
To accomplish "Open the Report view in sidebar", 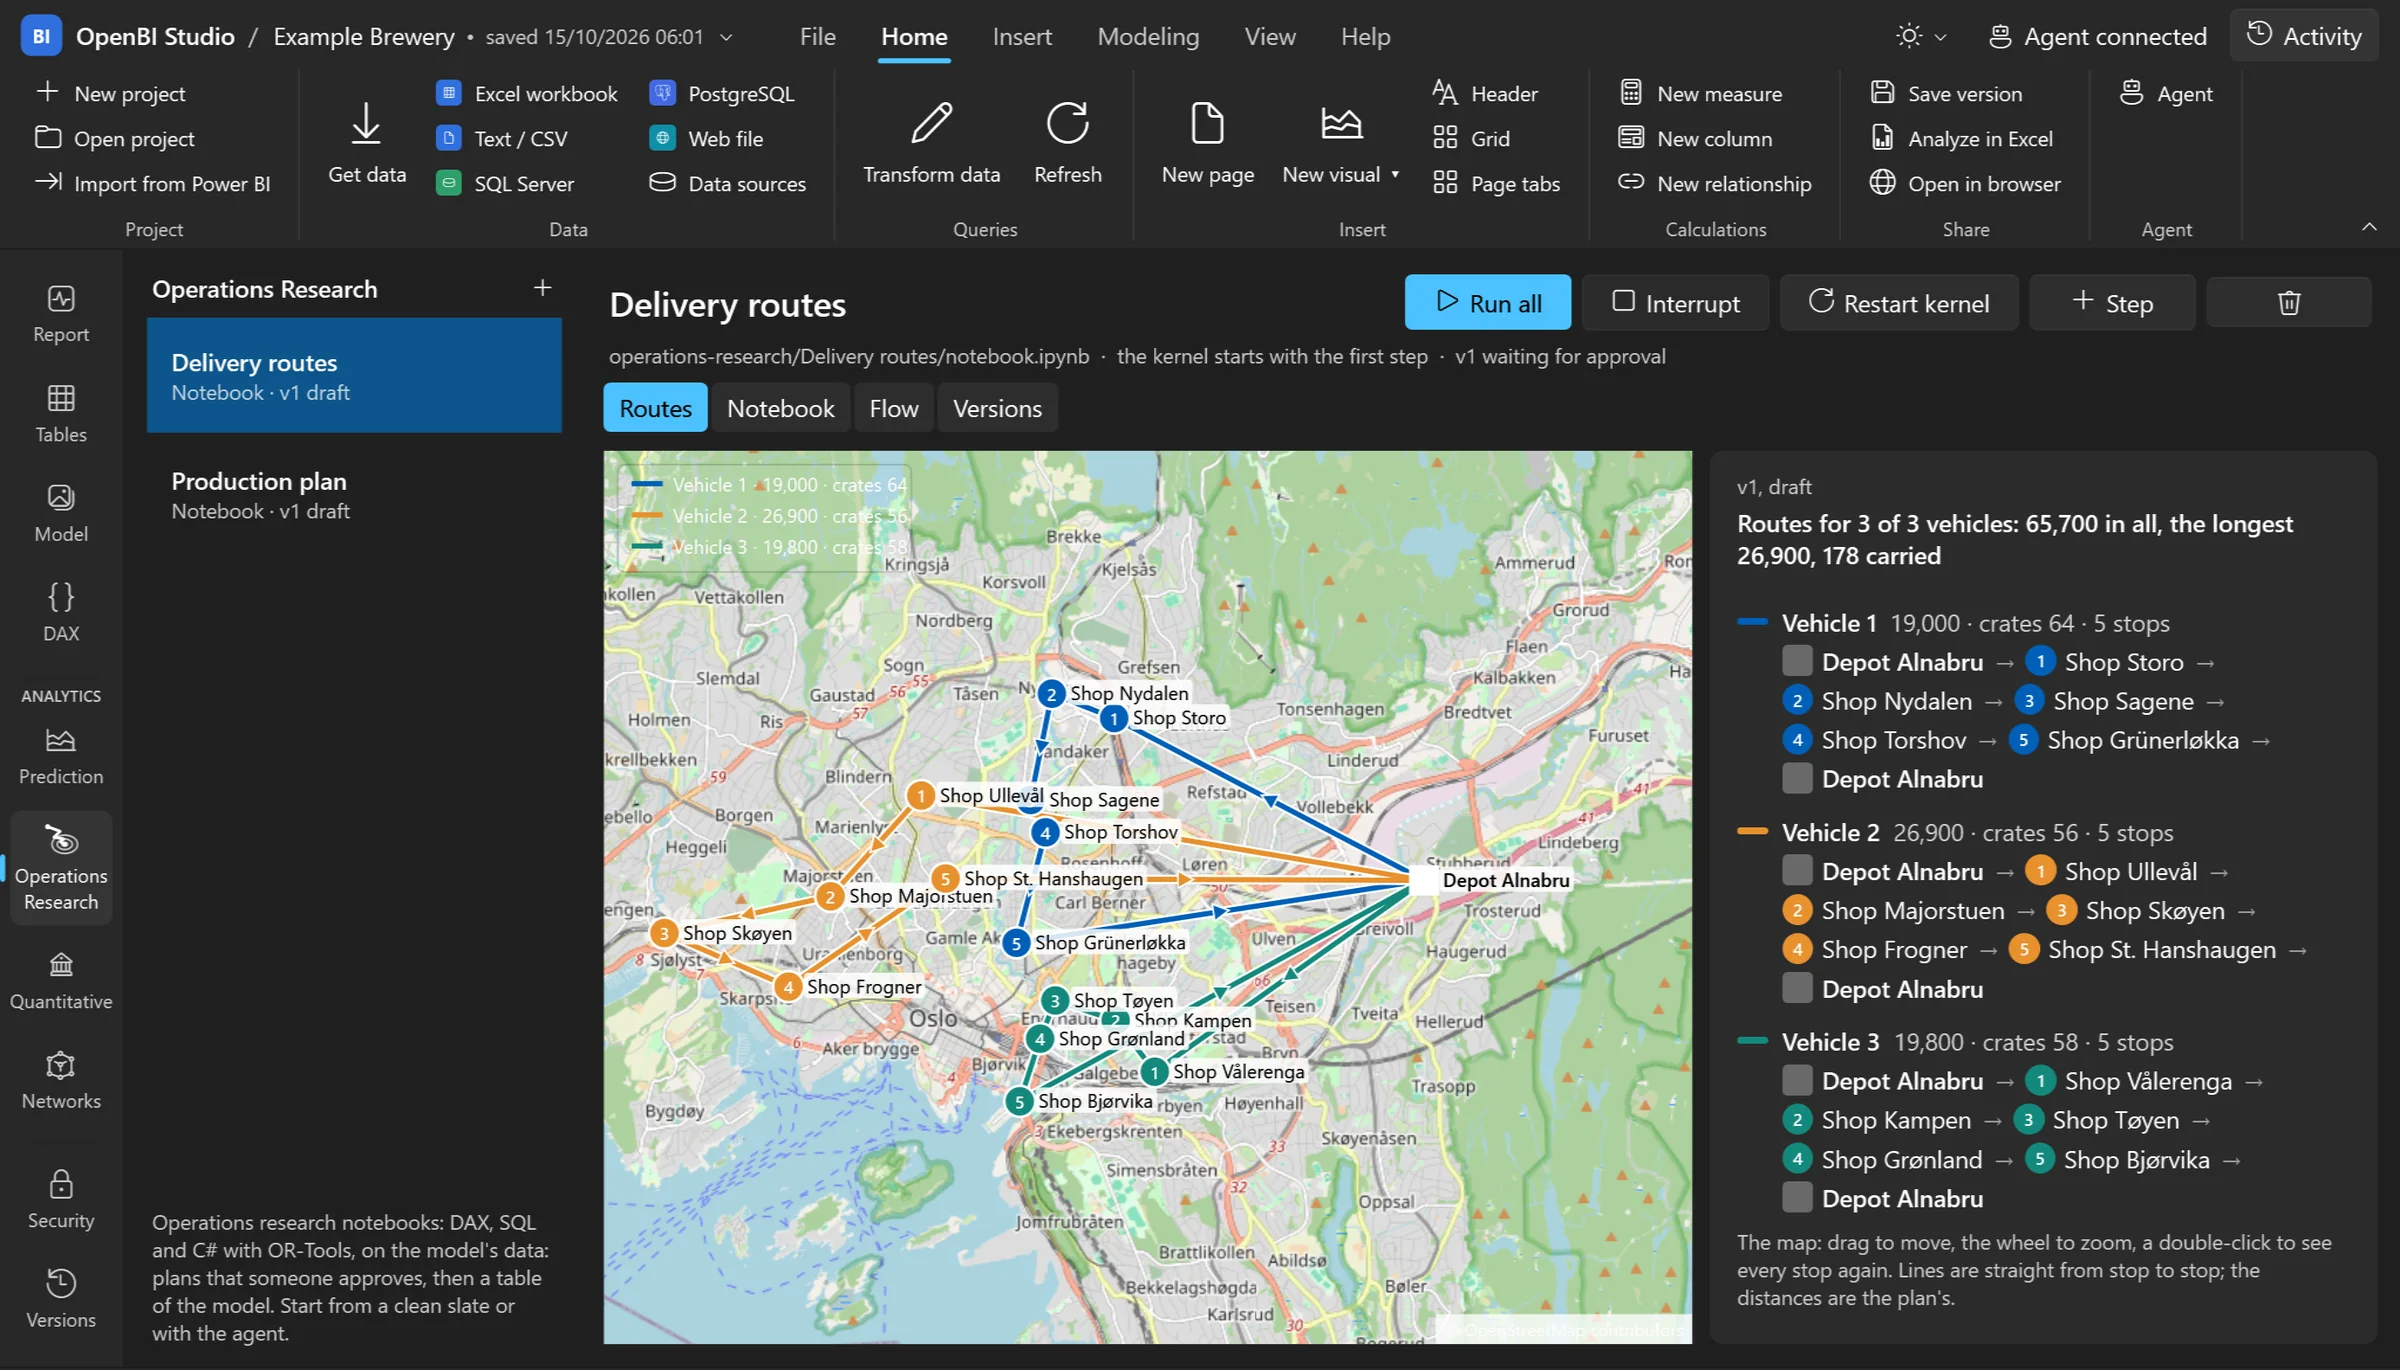I will [61, 314].
